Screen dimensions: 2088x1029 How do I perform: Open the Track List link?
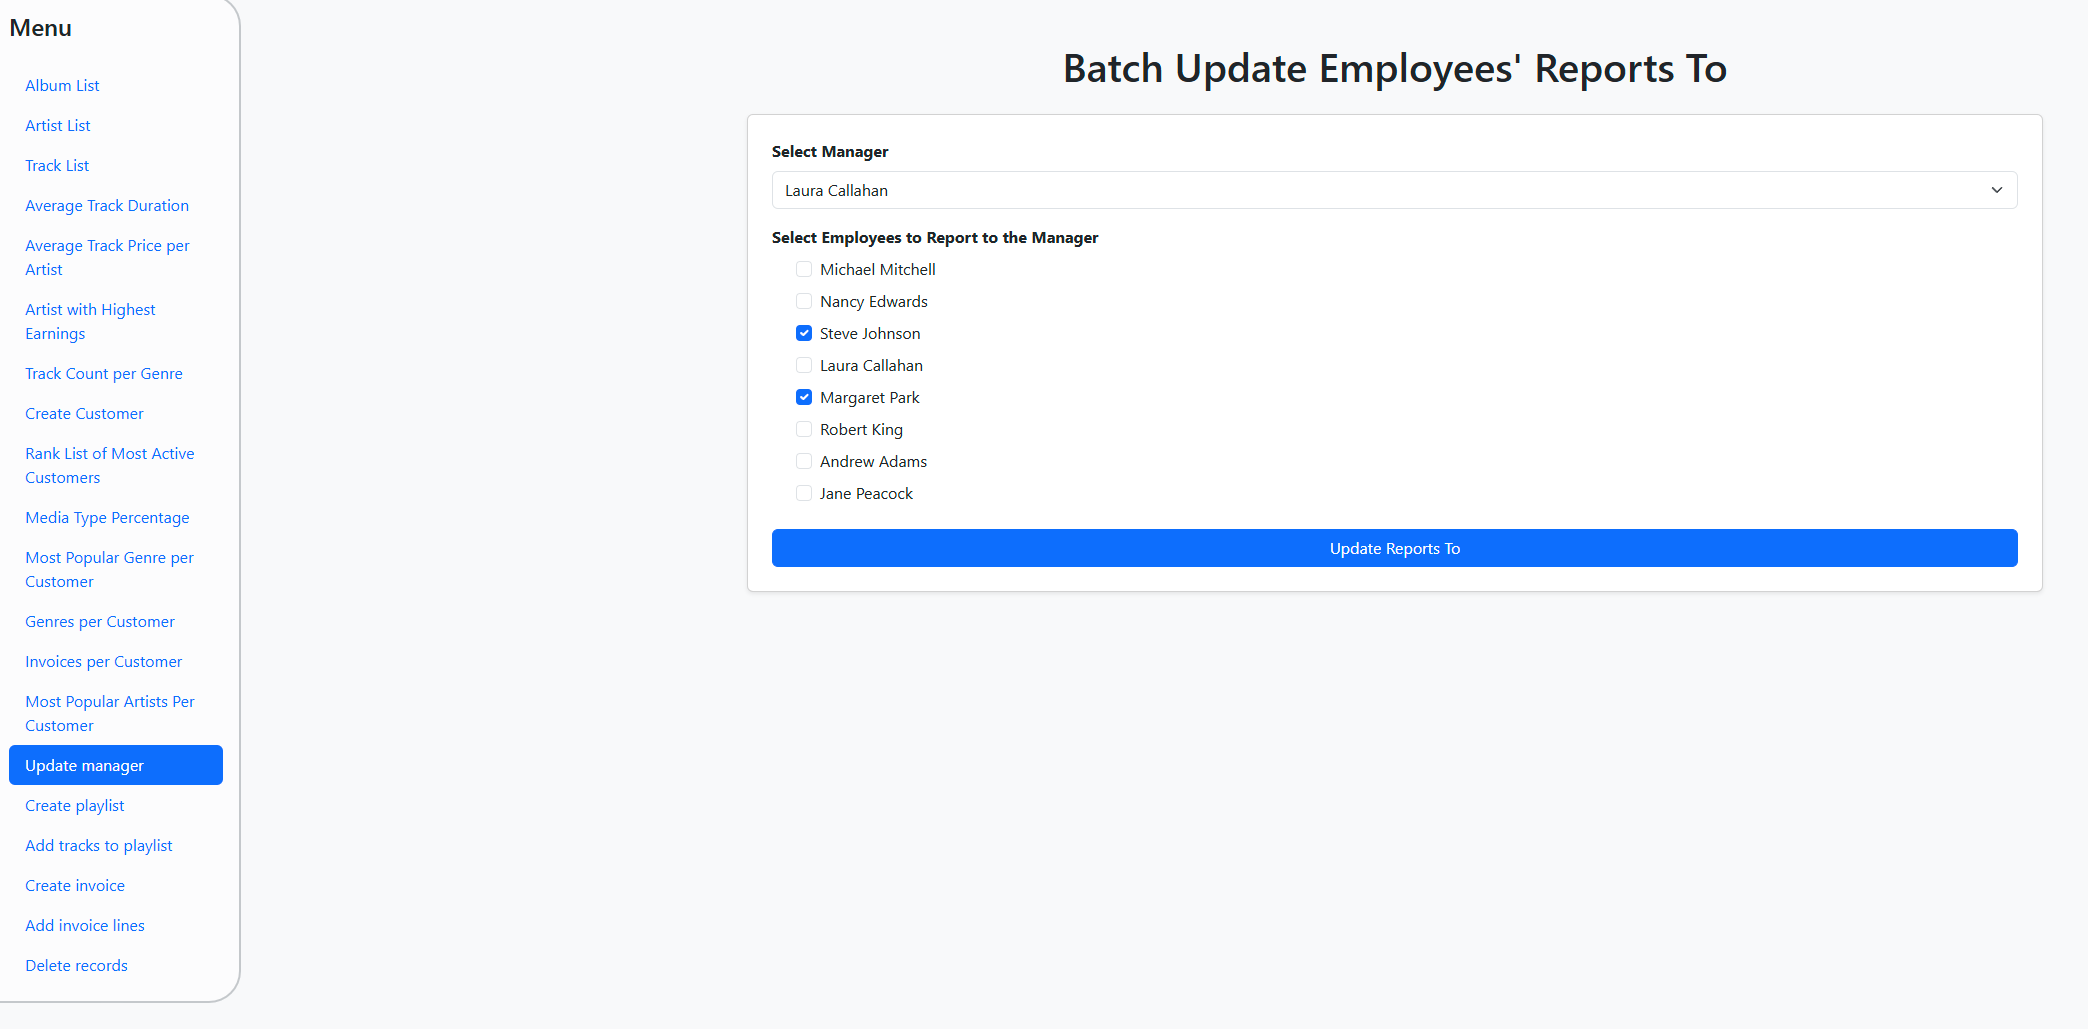pyautogui.click(x=57, y=165)
